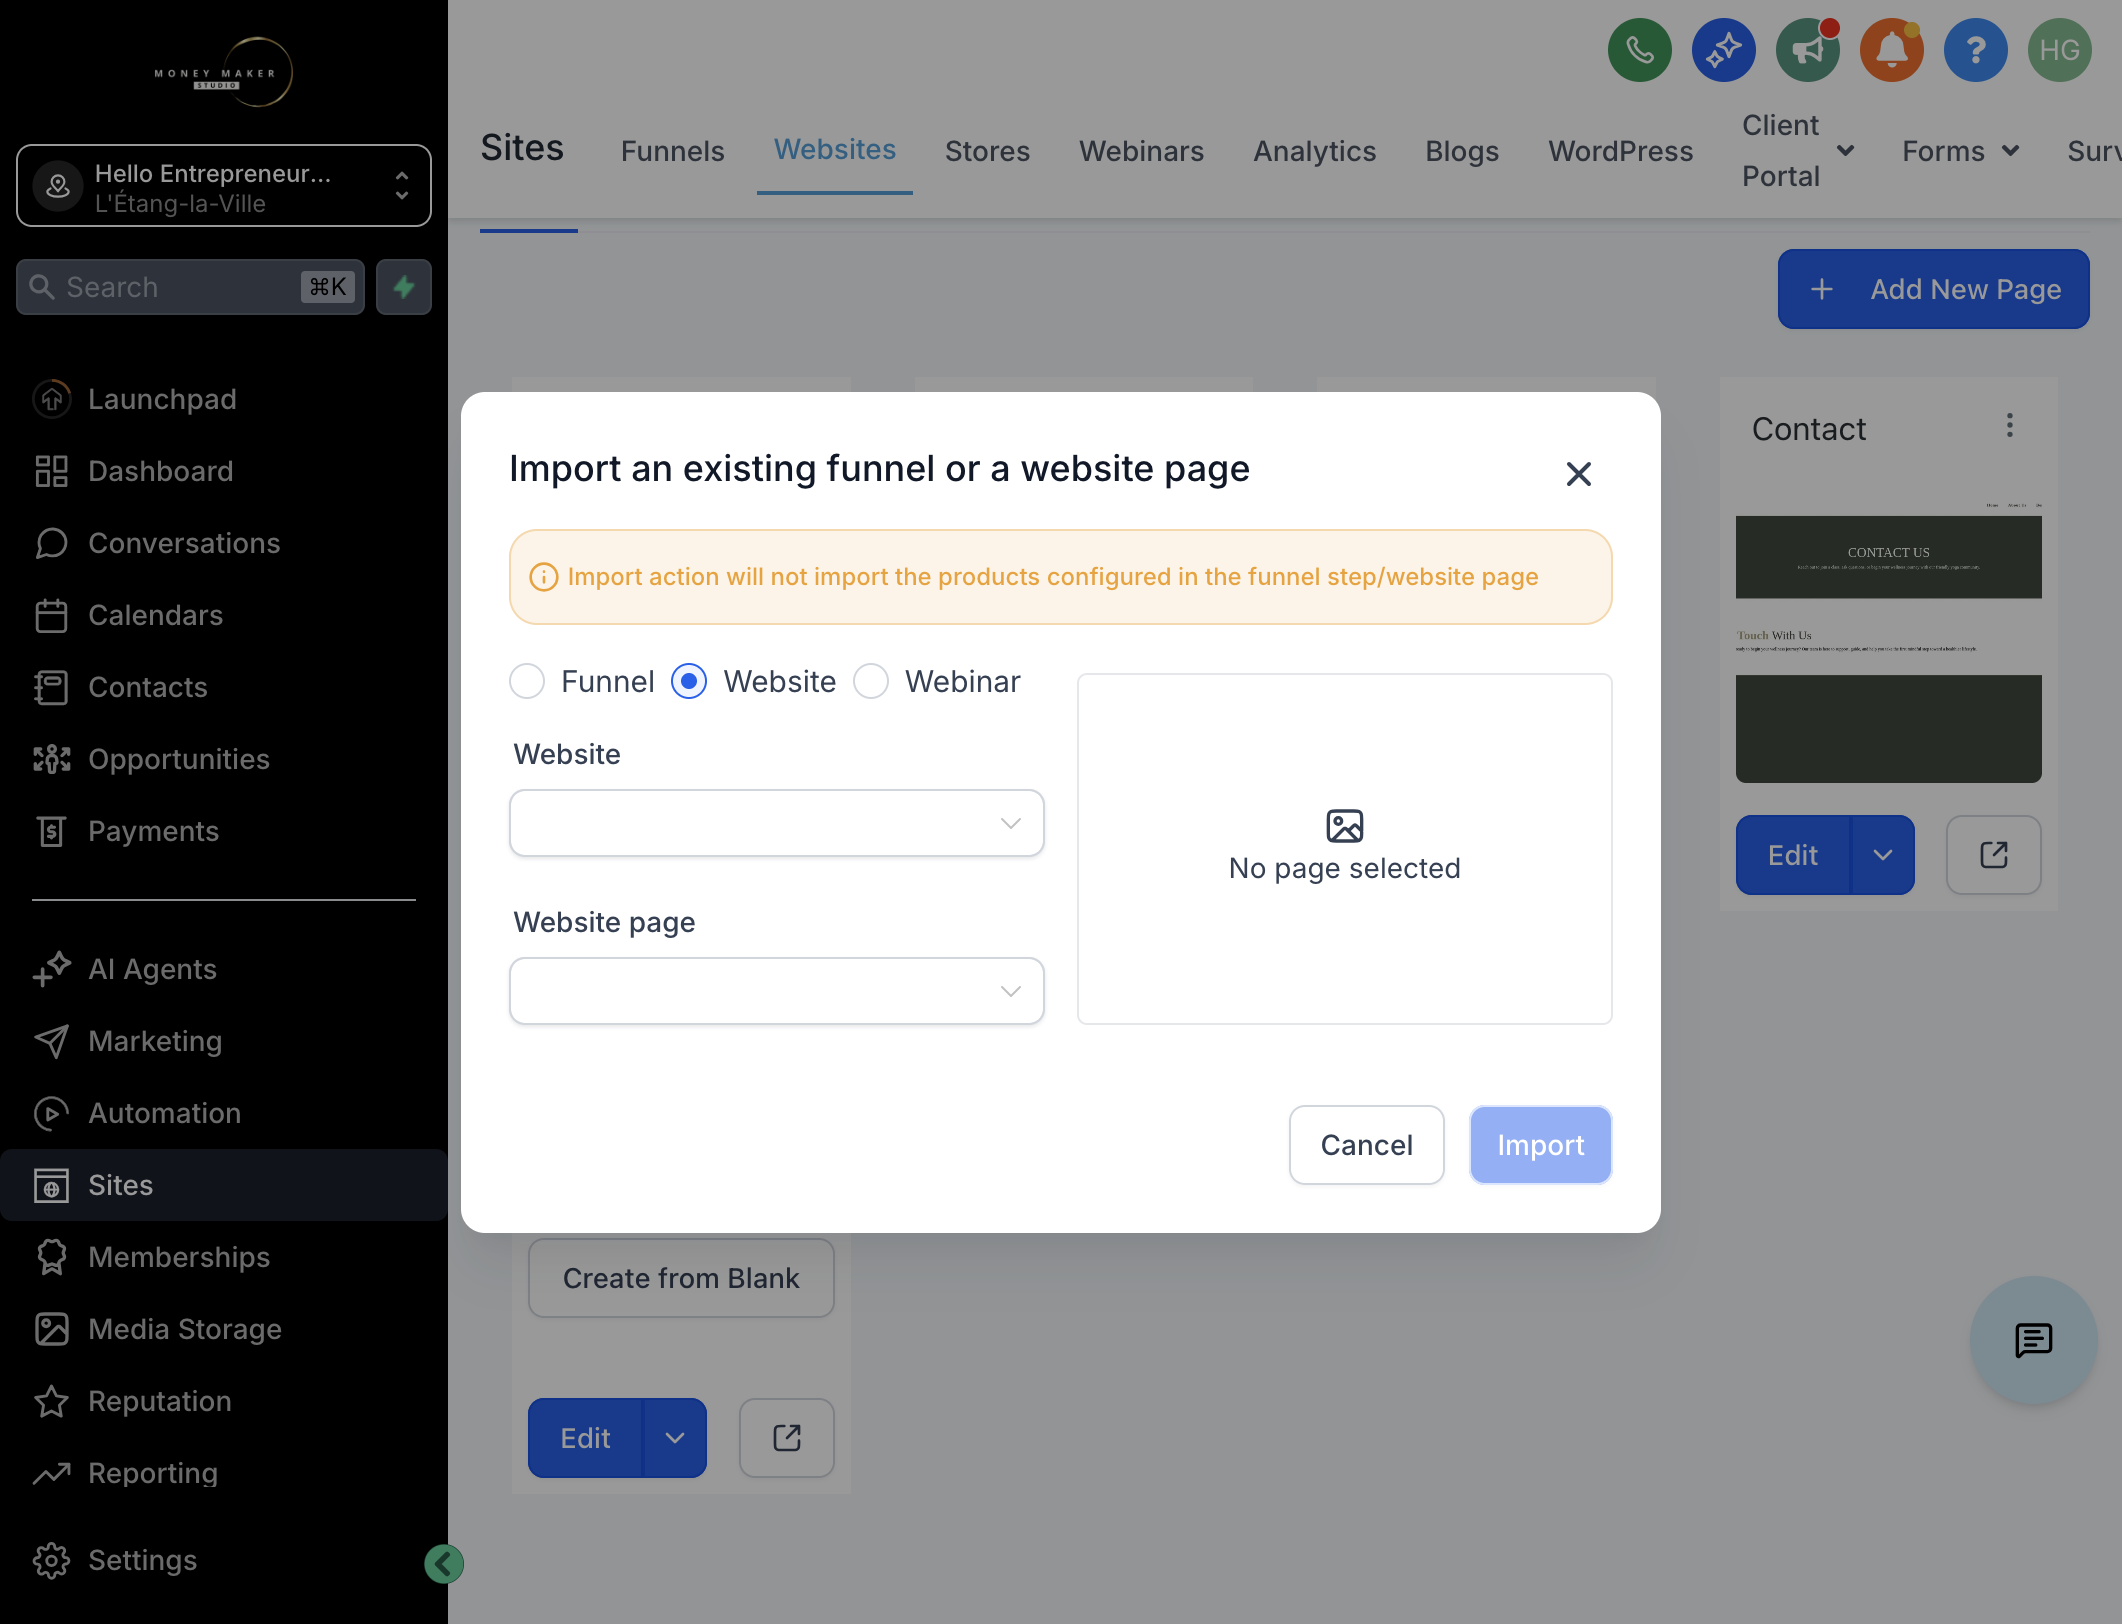Click the green phone dialer icon
Screen dimensions: 2122x1624
click(1640, 50)
